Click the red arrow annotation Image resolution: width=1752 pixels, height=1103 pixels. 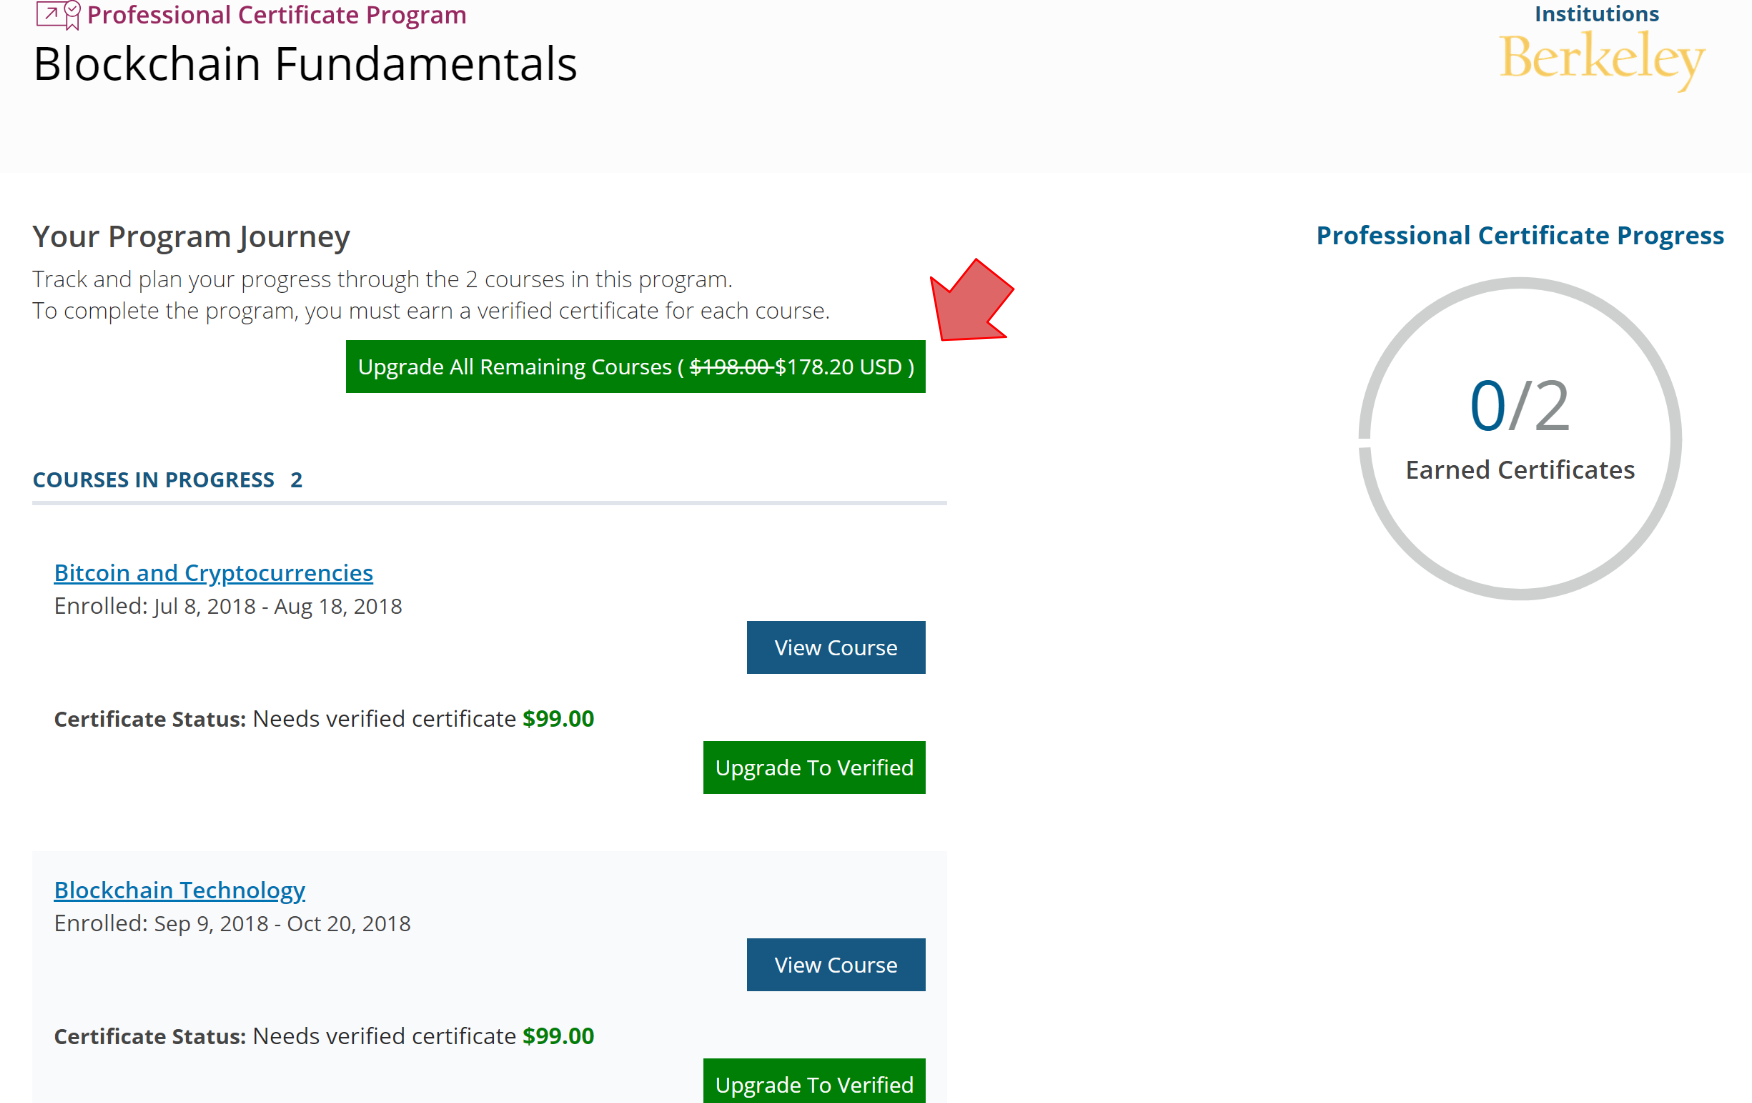pyautogui.click(x=968, y=302)
